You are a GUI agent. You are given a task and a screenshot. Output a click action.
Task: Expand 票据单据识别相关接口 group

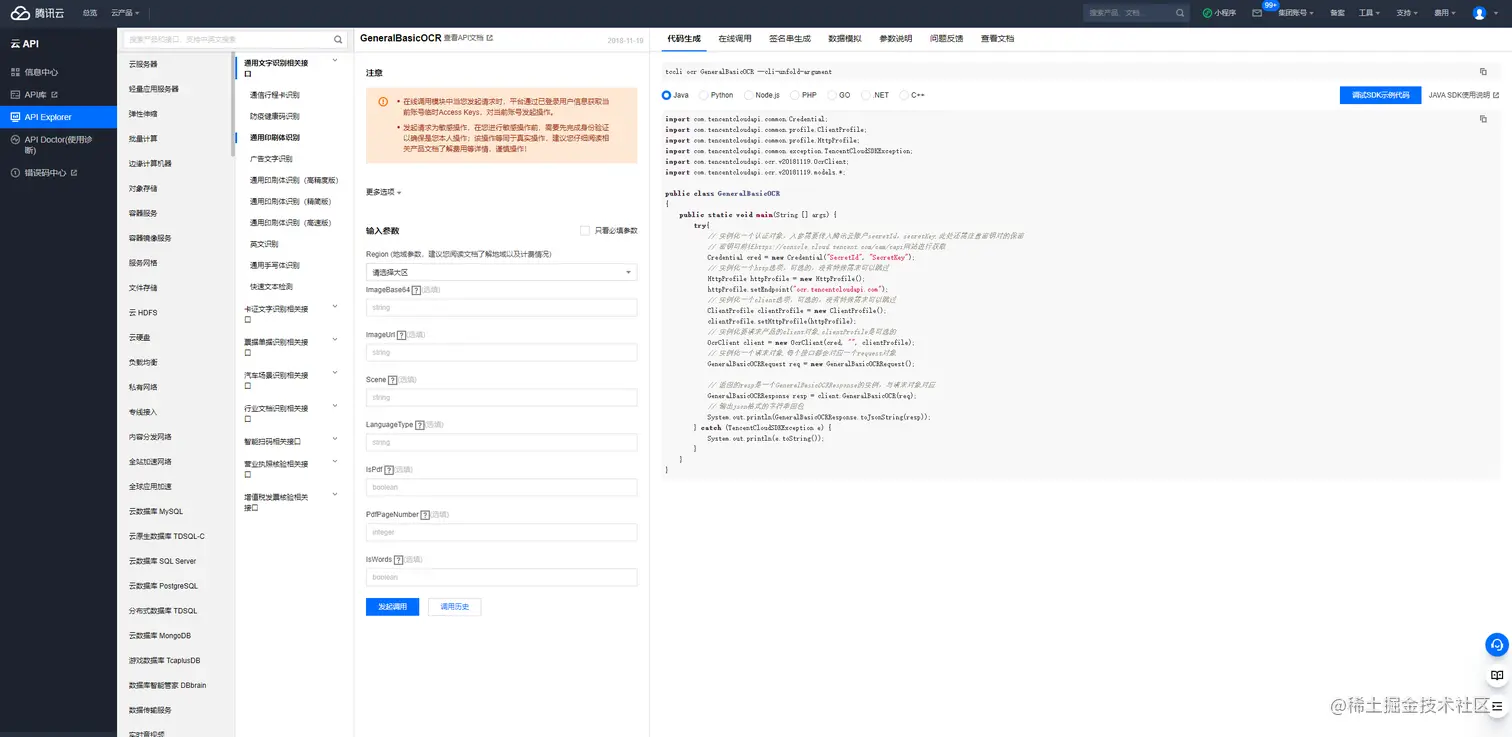(335, 341)
